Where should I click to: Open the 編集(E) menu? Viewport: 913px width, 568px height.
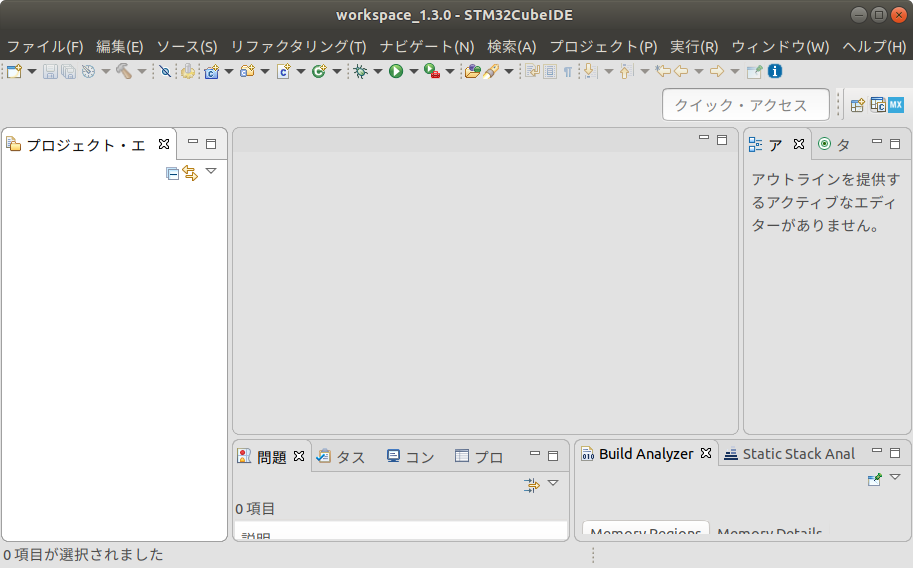click(119, 47)
